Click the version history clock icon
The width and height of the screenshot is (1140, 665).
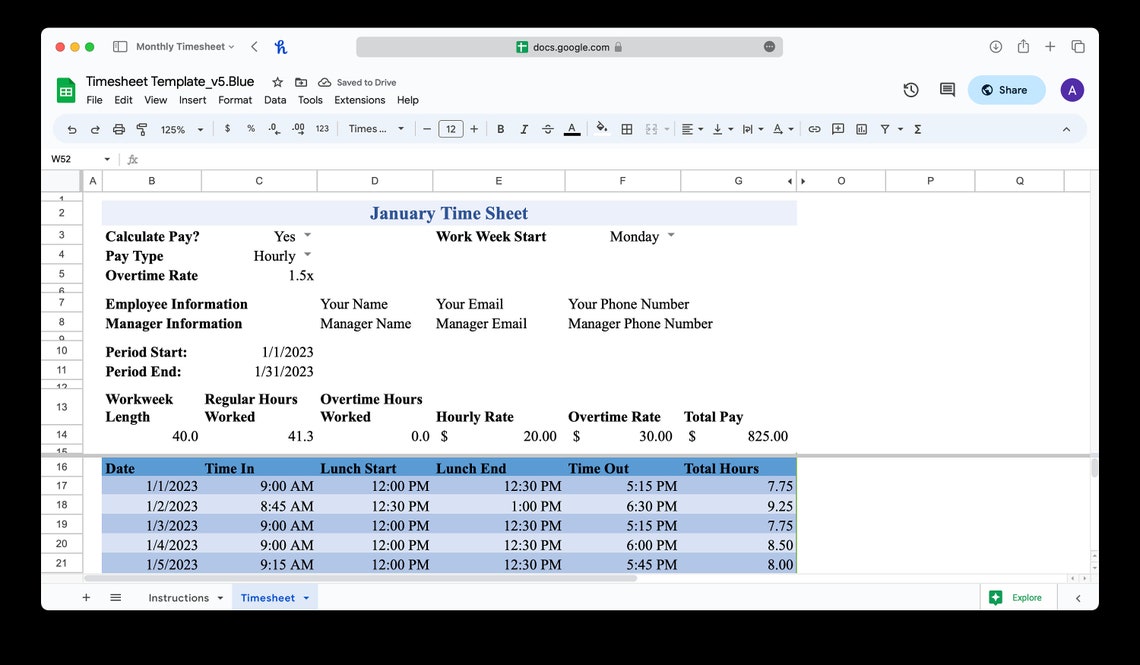[x=911, y=90]
